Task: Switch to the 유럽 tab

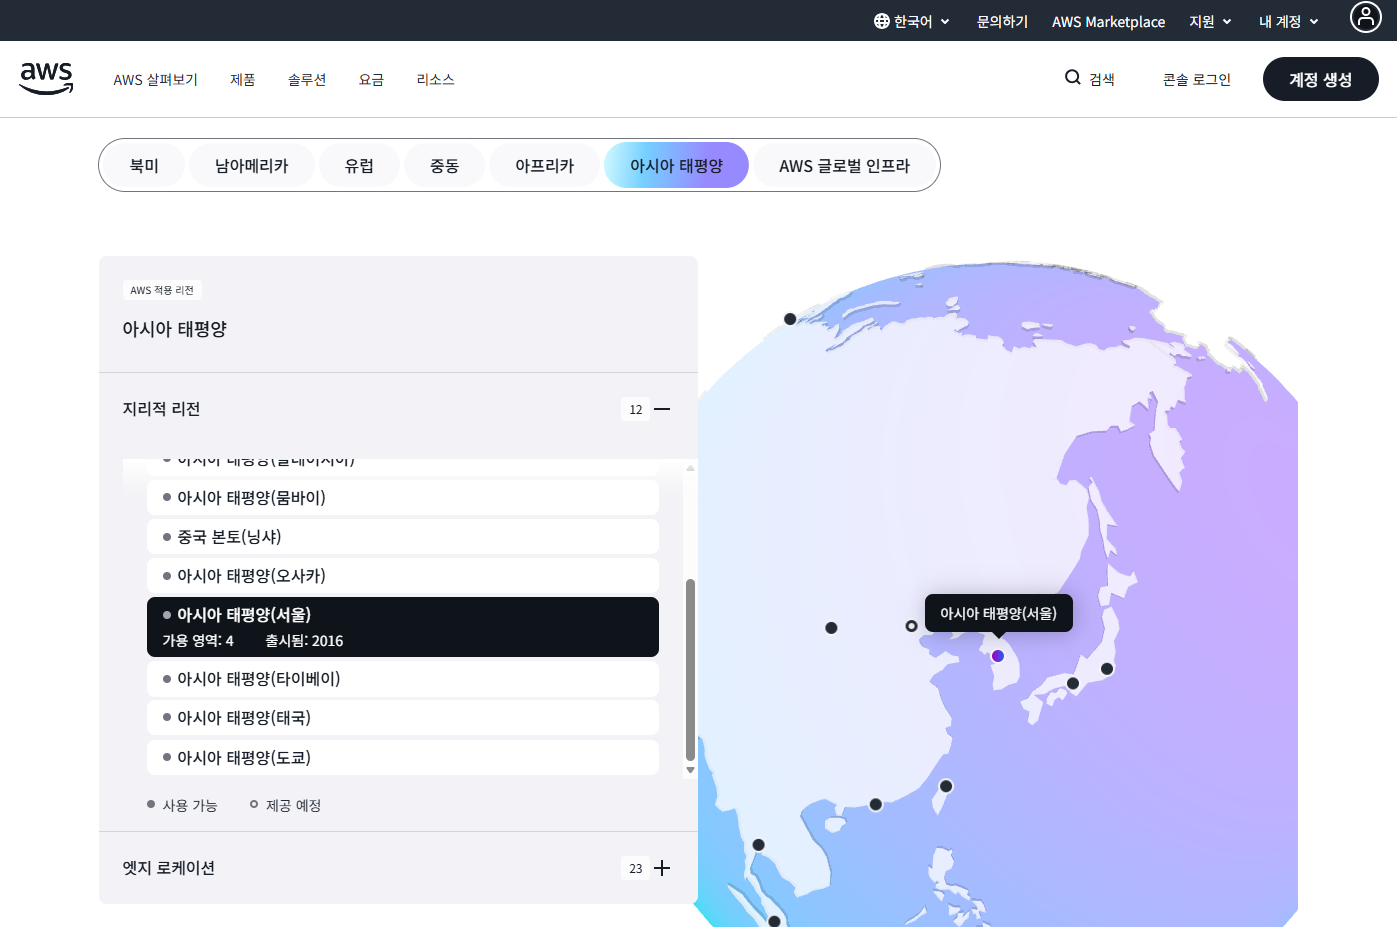Action: (x=359, y=165)
